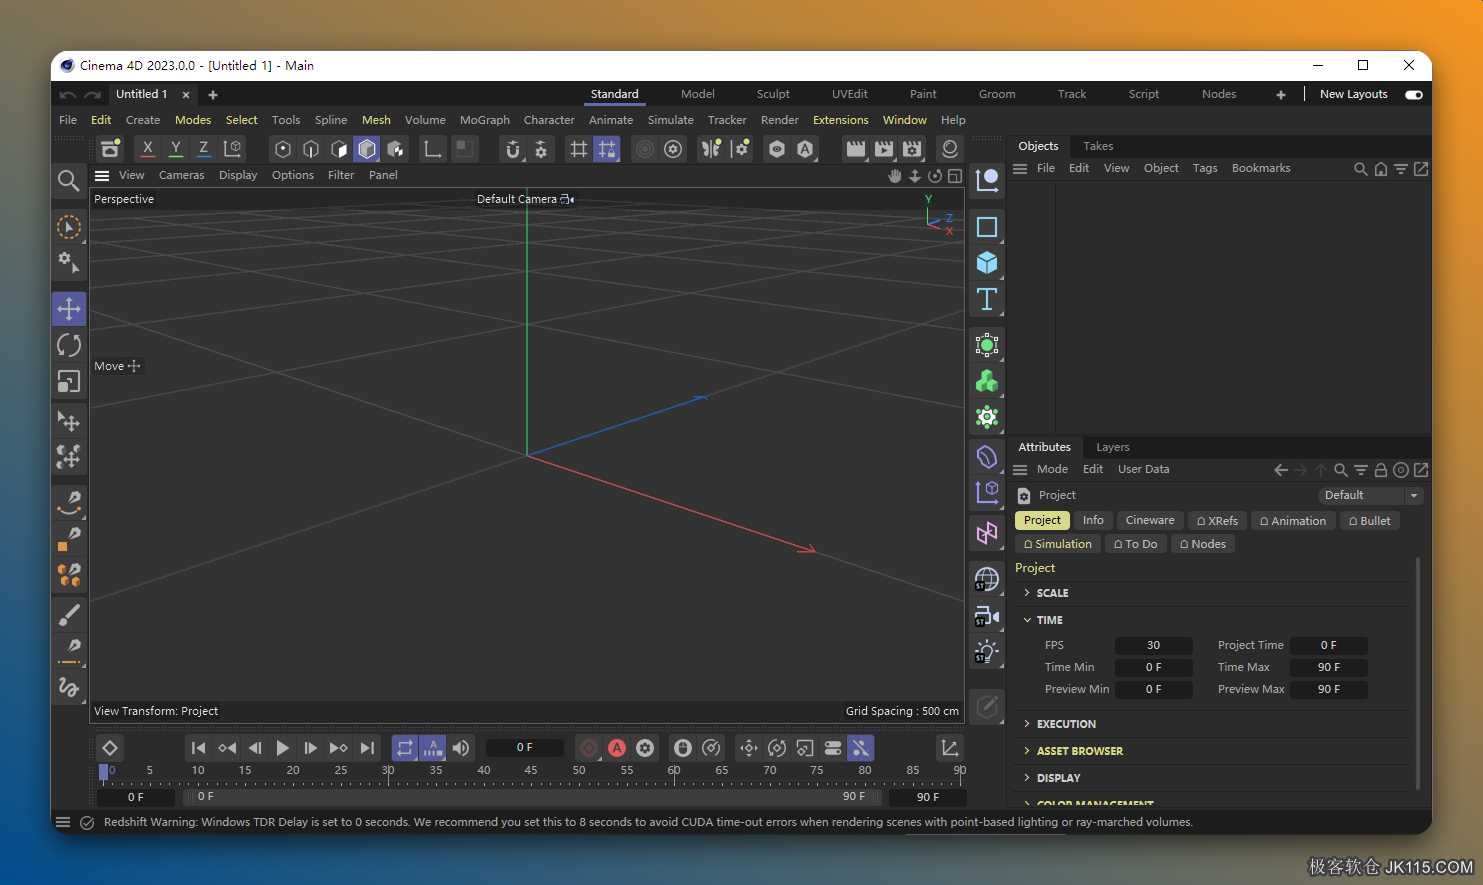Lock the Attributes panel with padlock icon
Image resolution: width=1483 pixels, height=885 pixels.
[1381, 470]
